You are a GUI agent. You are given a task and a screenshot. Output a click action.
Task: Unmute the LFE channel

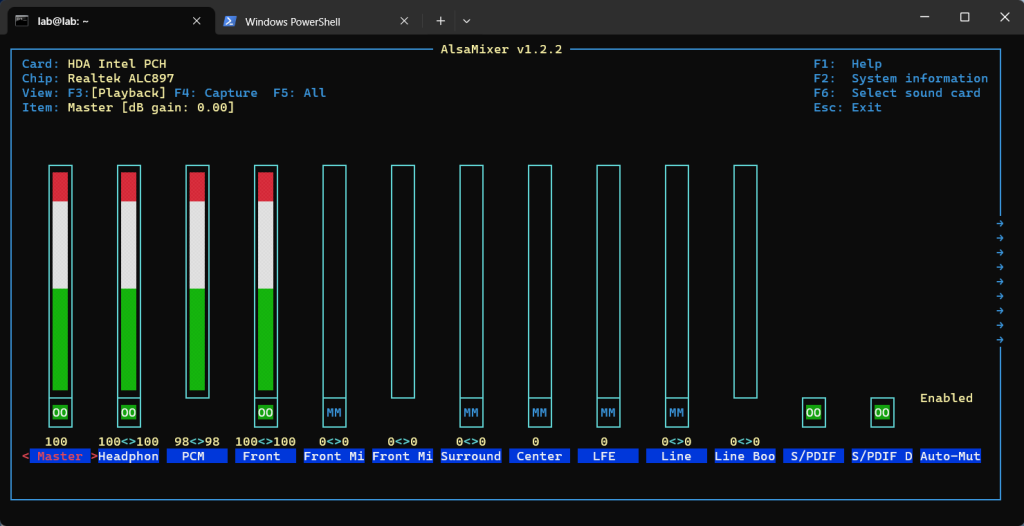608,412
